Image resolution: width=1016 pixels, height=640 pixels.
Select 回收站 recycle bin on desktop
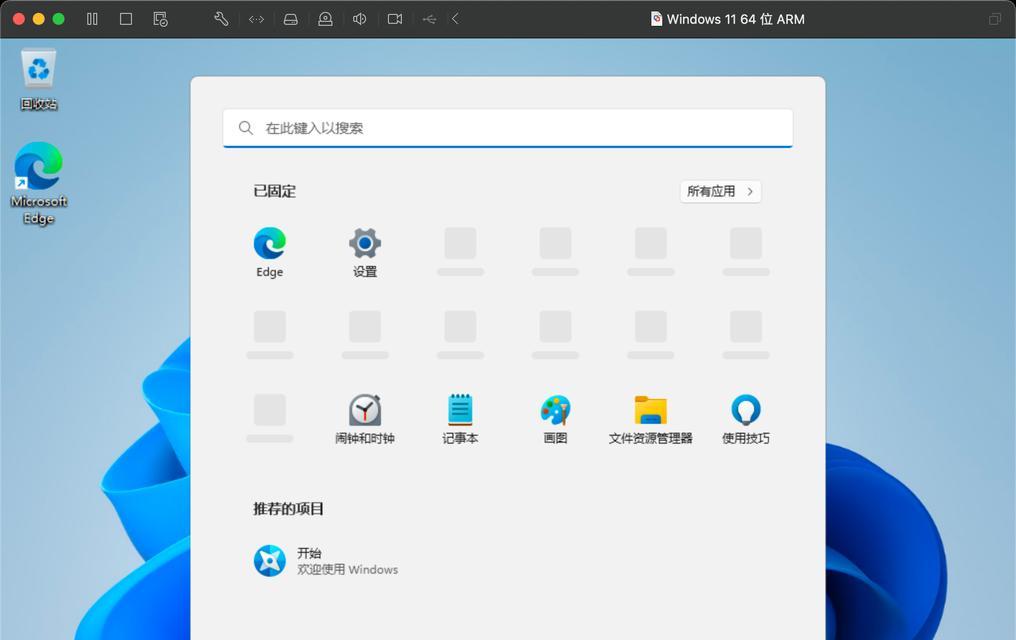point(39,80)
